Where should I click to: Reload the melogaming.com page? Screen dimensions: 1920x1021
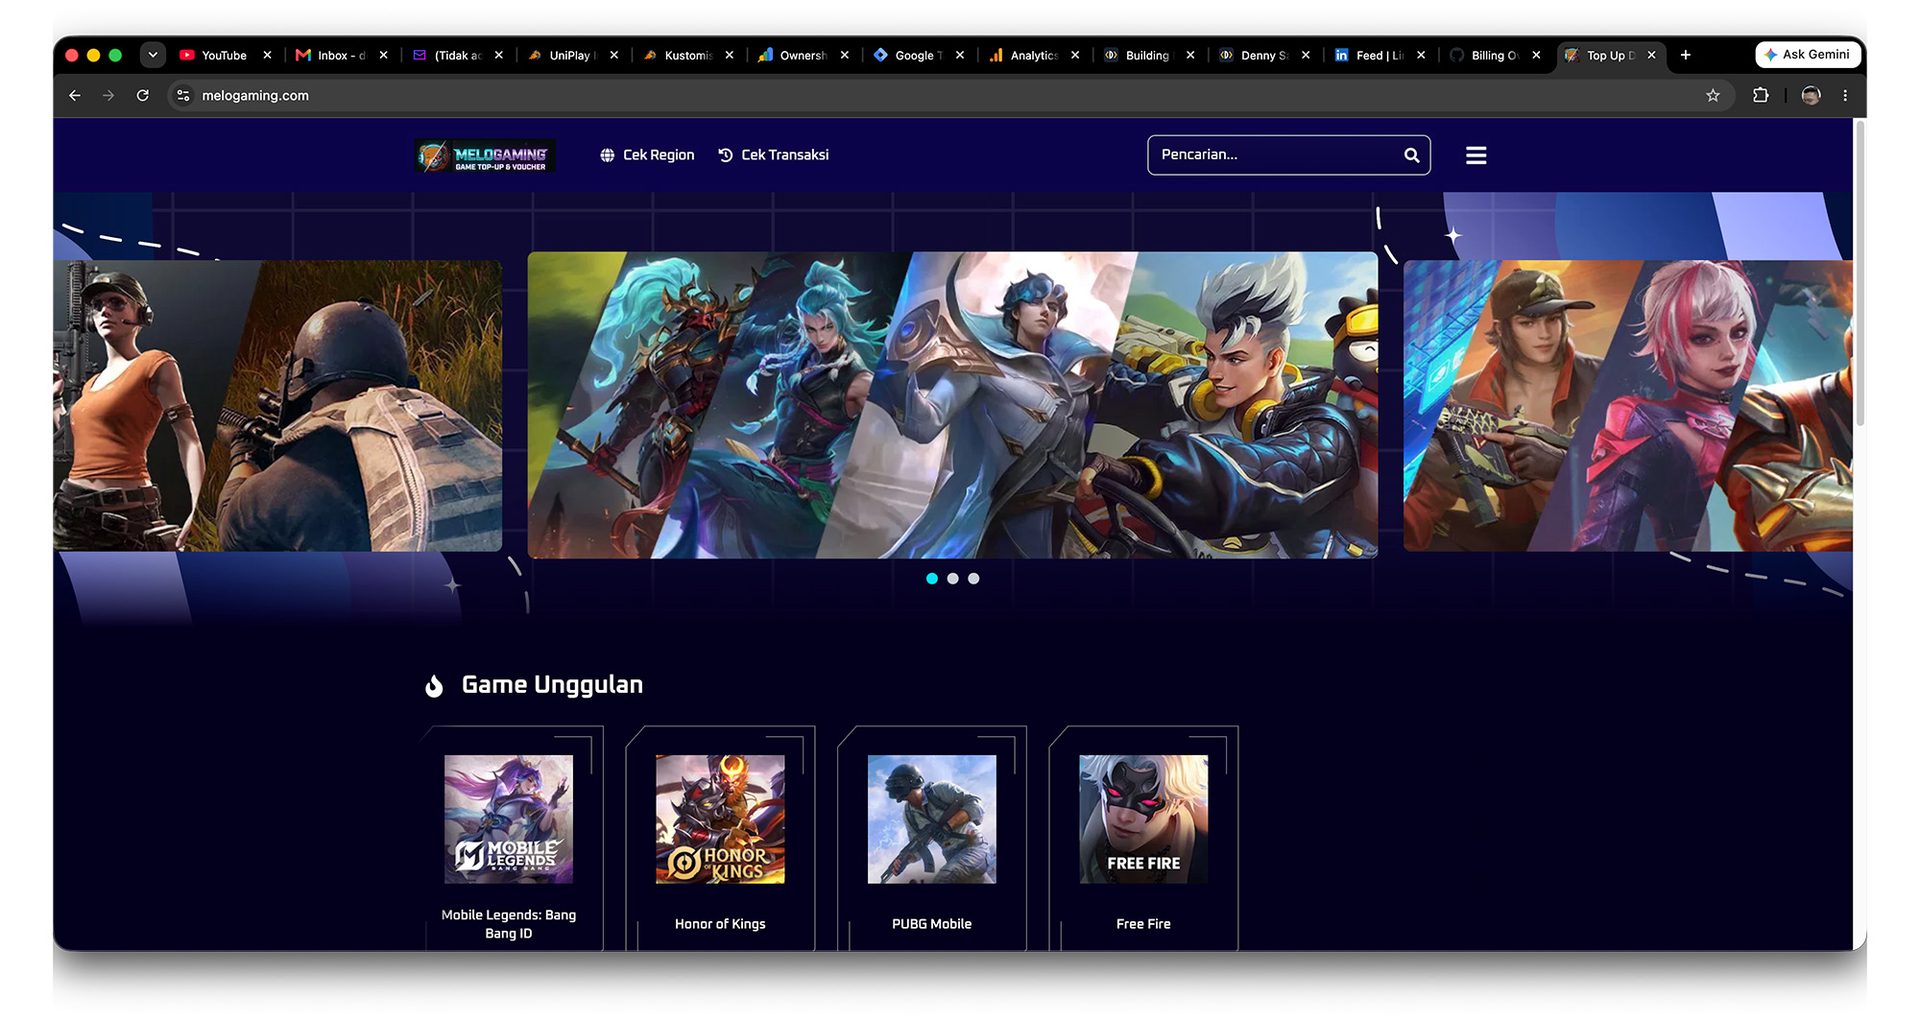pyautogui.click(x=143, y=95)
